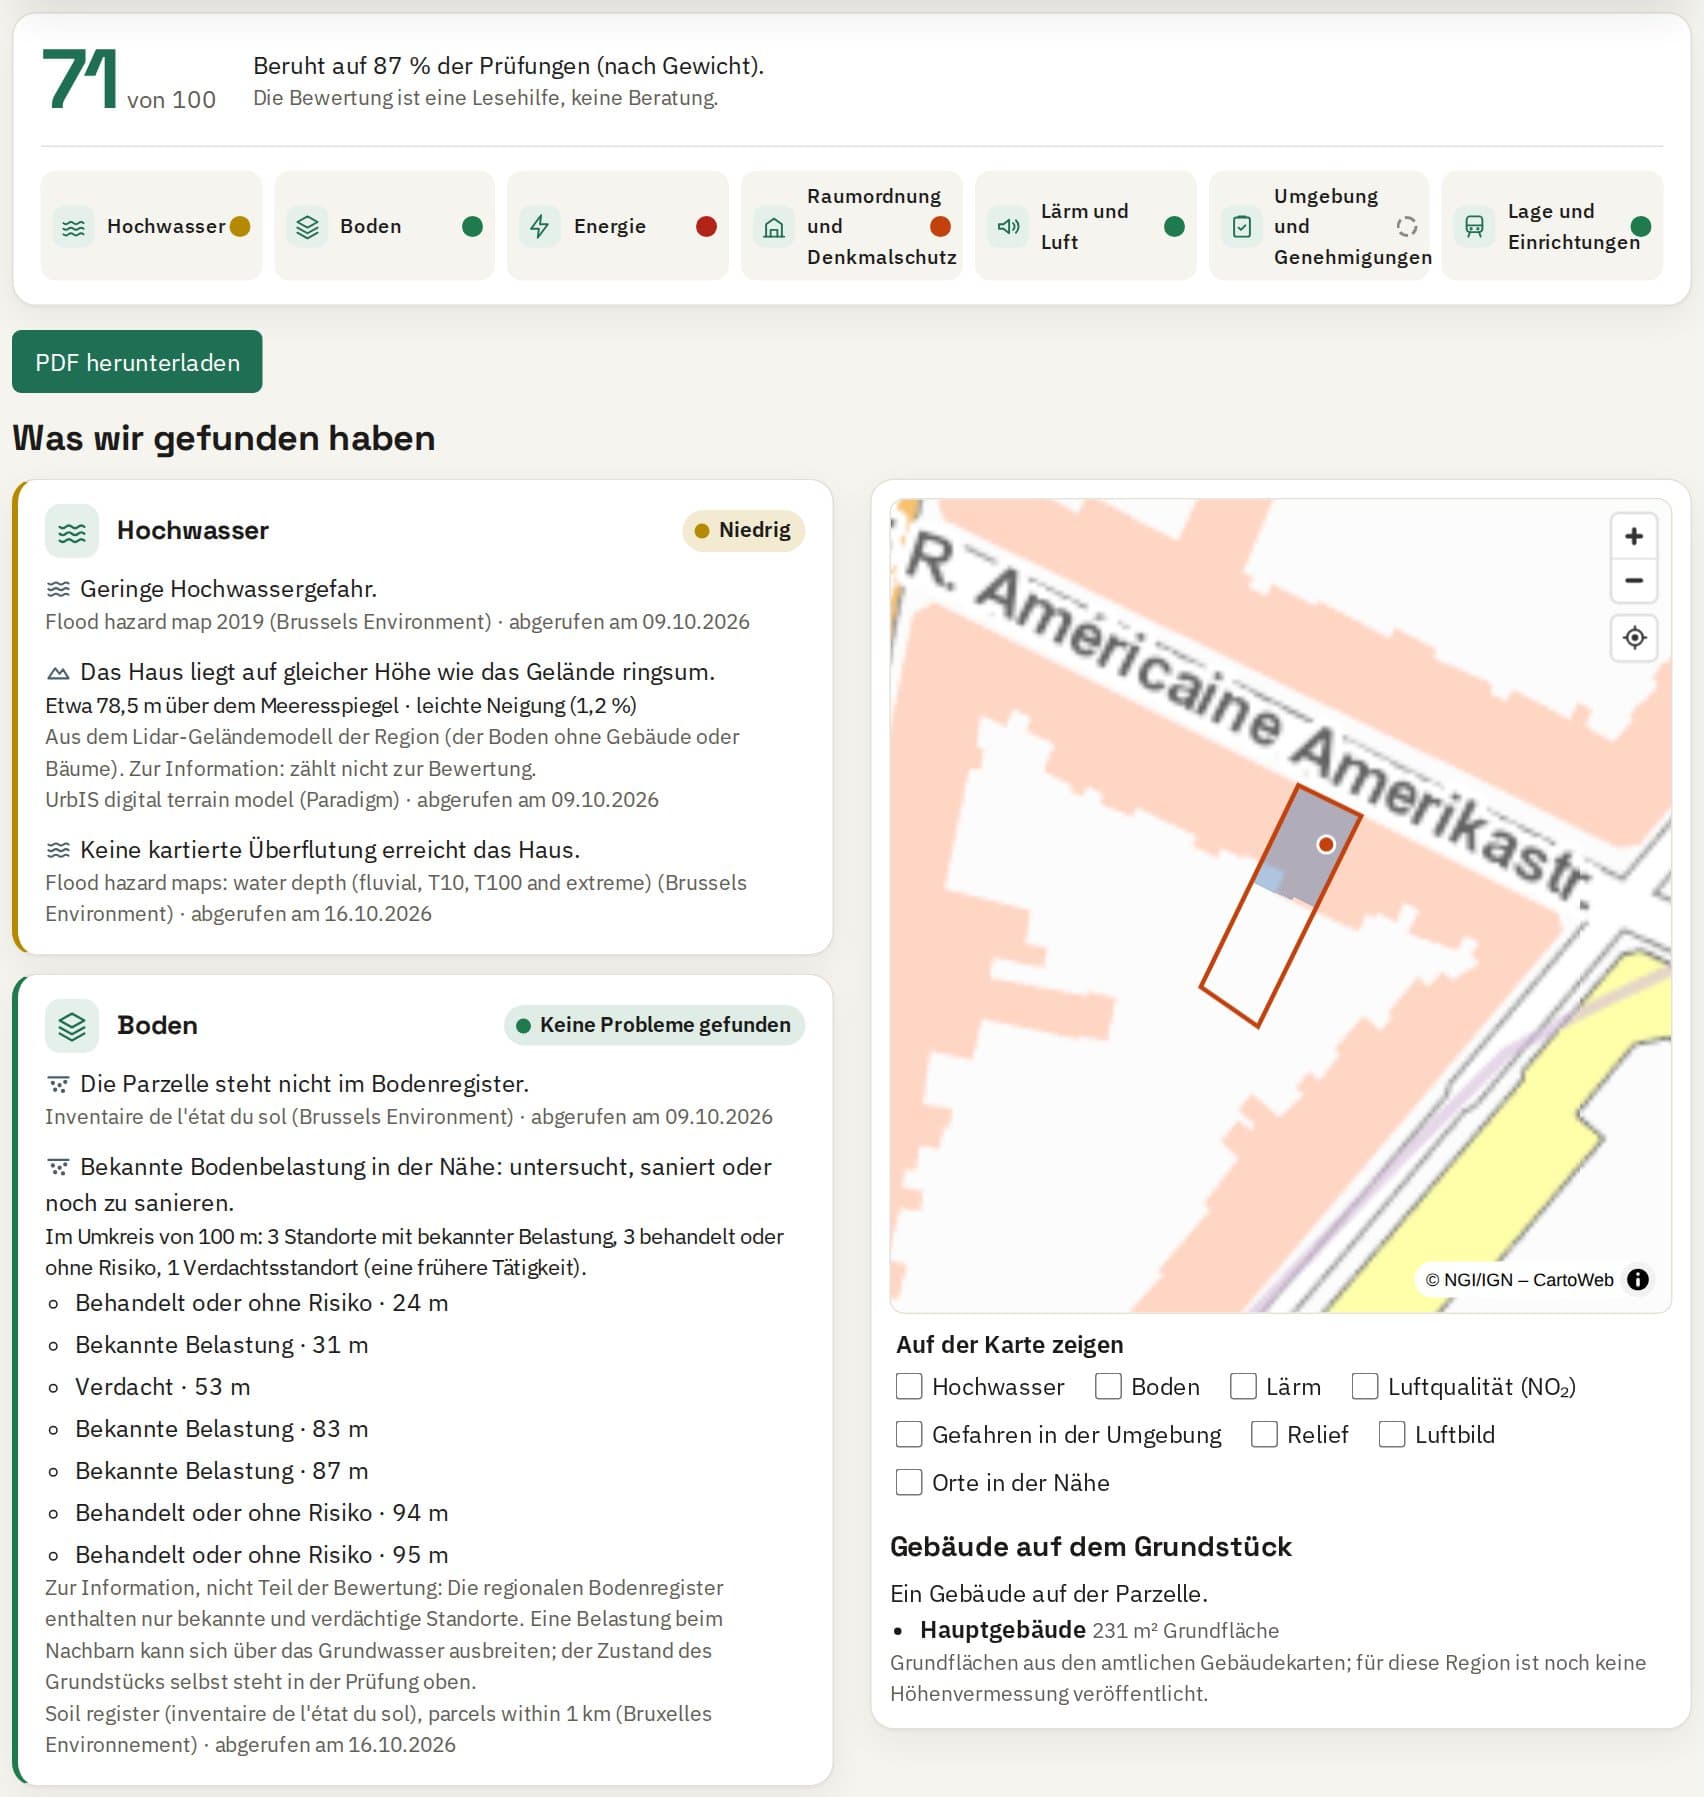Check Orte in der Nähe
Screen dimensions: 1704x1797
coord(909,1483)
